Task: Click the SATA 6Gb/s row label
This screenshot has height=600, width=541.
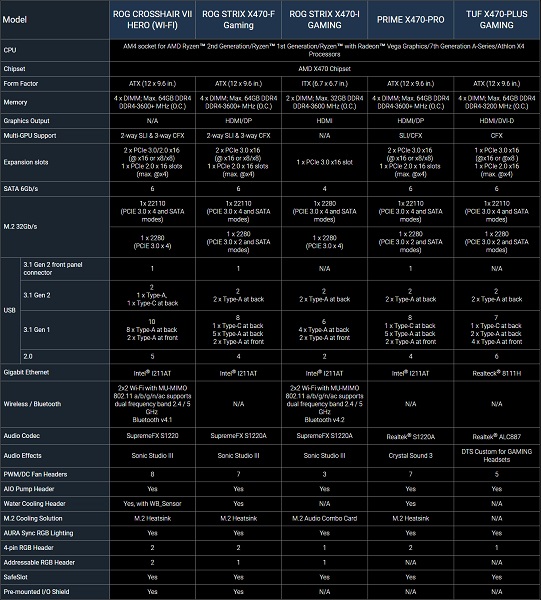Action: coord(55,189)
